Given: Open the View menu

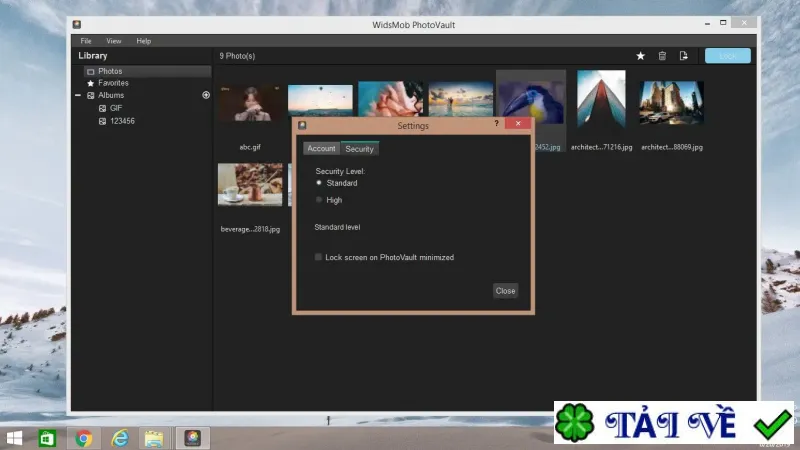Looking at the screenshot, I should [114, 41].
